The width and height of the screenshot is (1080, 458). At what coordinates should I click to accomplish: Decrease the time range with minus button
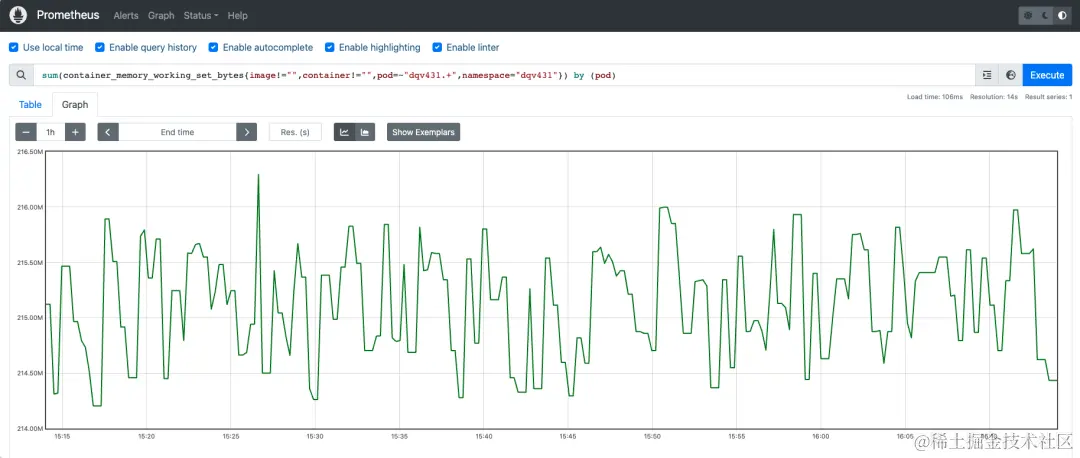(x=26, y=132)
